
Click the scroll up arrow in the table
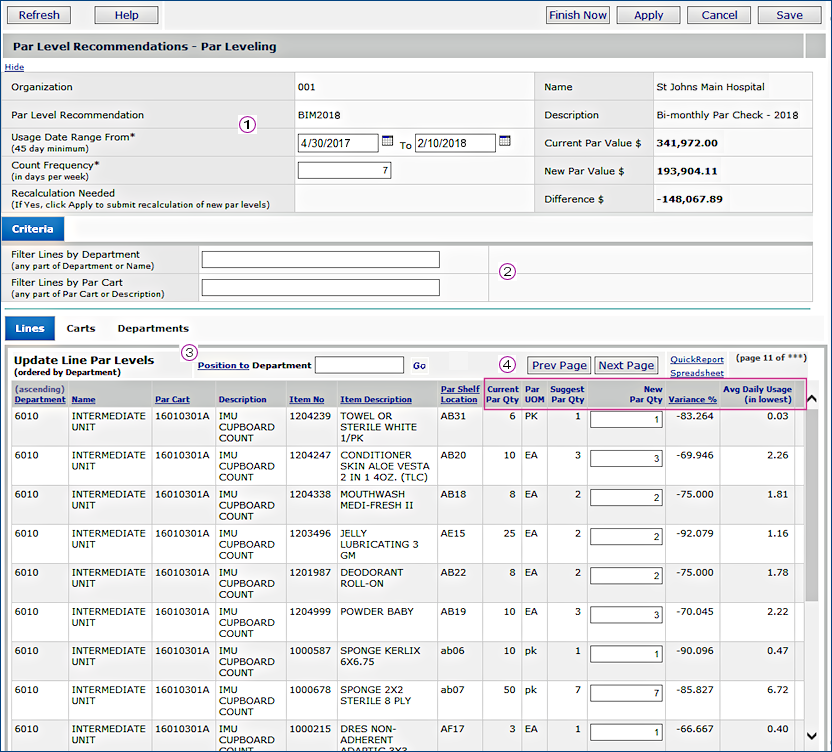pos(811,399)
